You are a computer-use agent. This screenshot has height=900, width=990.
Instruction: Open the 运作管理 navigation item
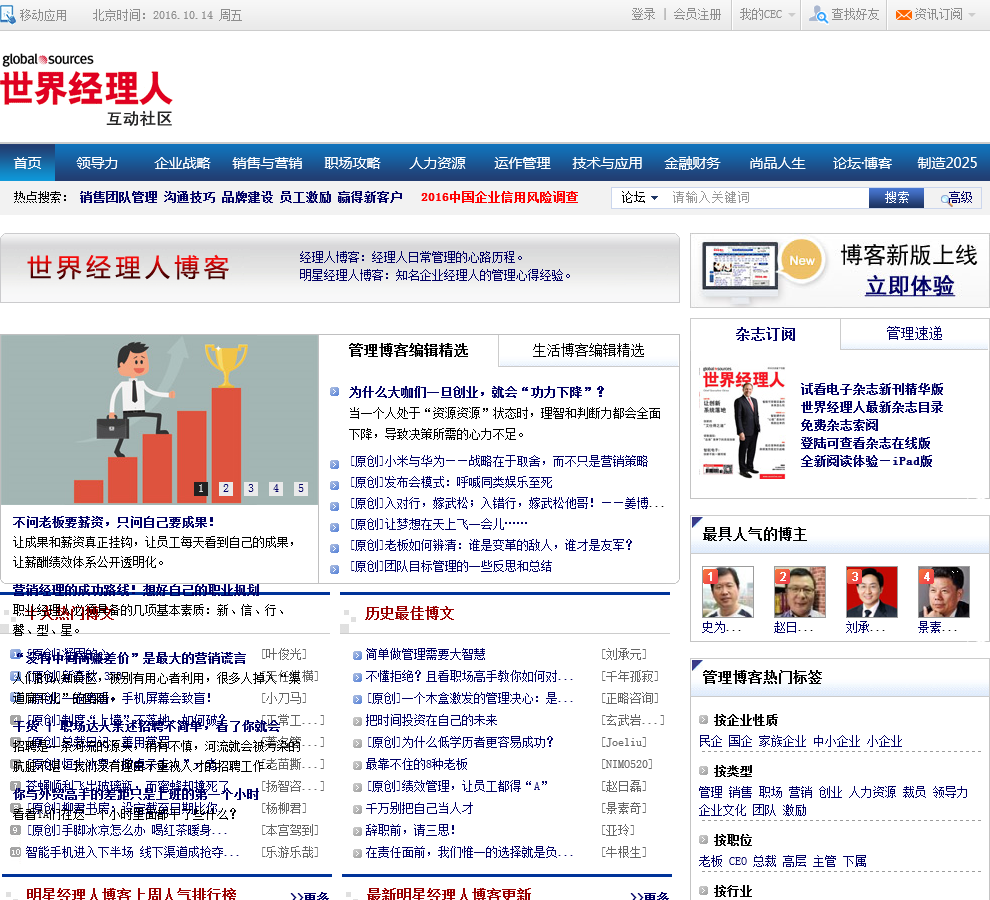pyautogui.click(x=522, y=163)
